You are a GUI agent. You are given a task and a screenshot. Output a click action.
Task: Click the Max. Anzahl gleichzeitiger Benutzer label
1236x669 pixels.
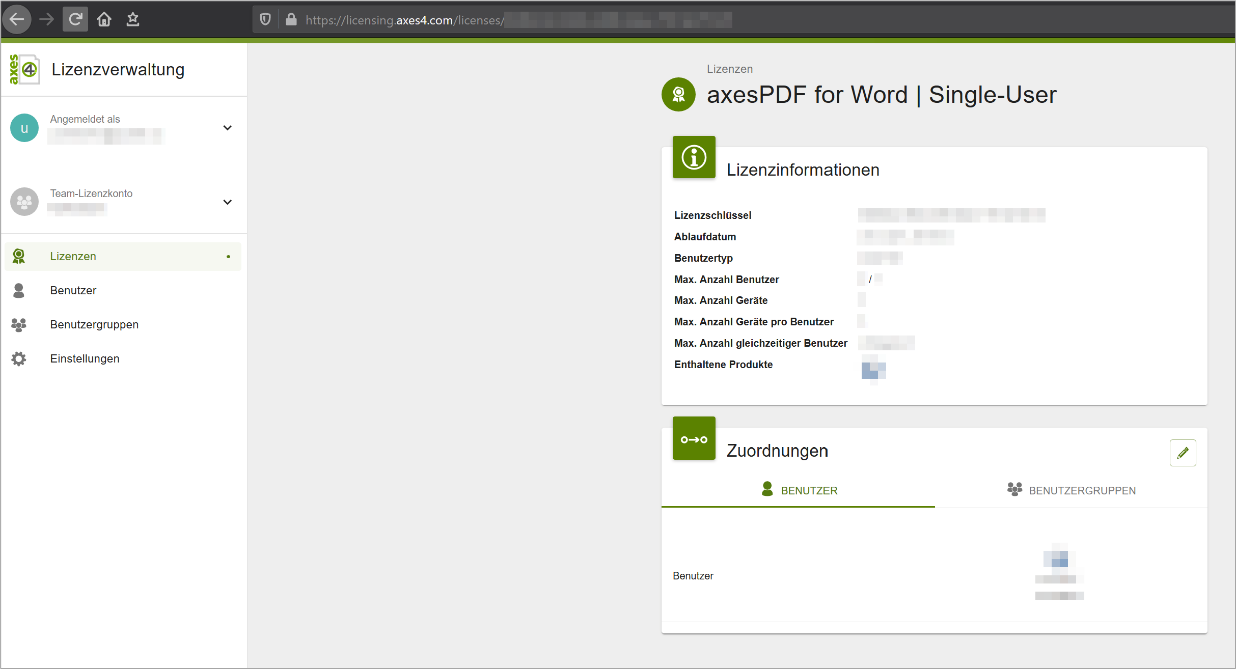point(761,343)
